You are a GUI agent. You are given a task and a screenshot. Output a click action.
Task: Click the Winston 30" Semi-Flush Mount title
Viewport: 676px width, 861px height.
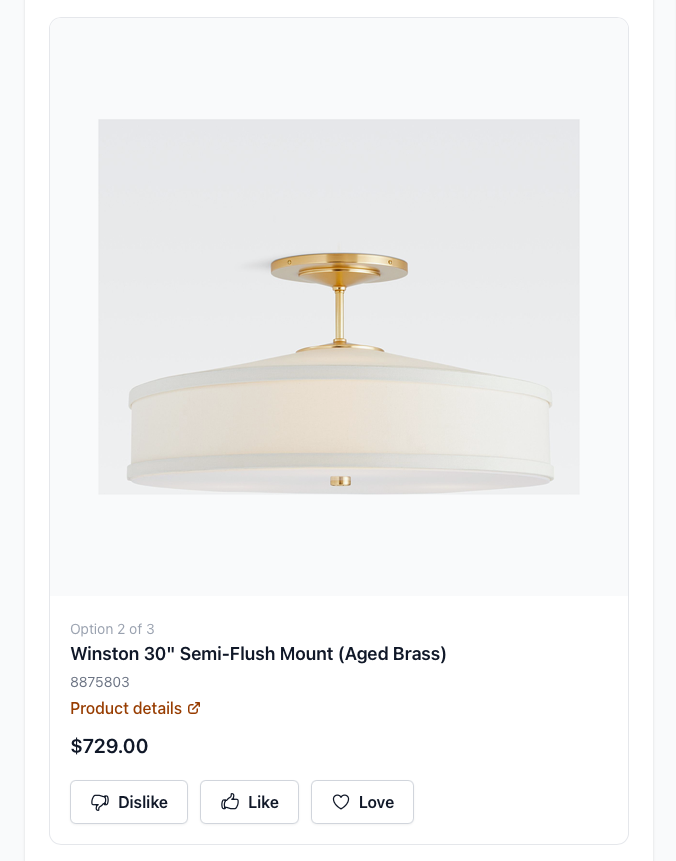pyautogui.click(x=258, y=653)
